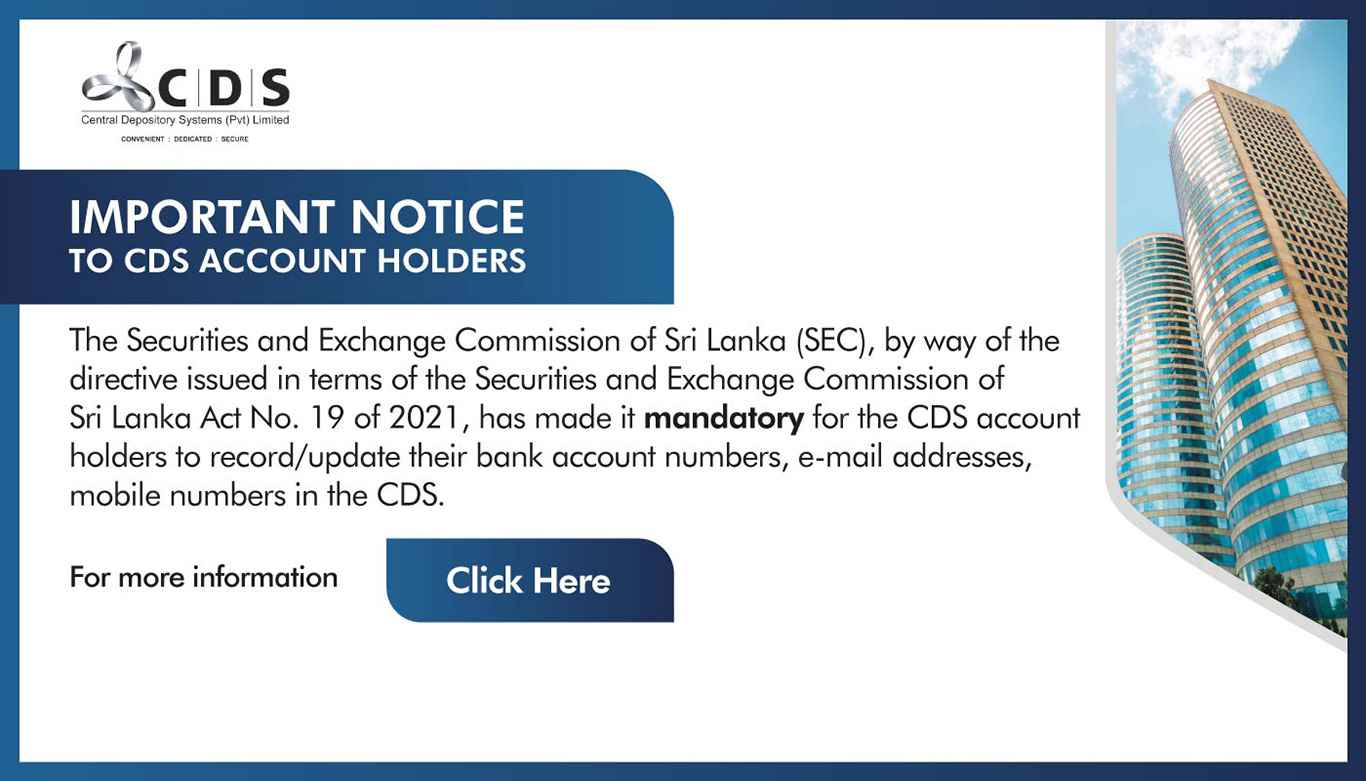Click the IMPORTANT NOTICE heading

[297, 218]
